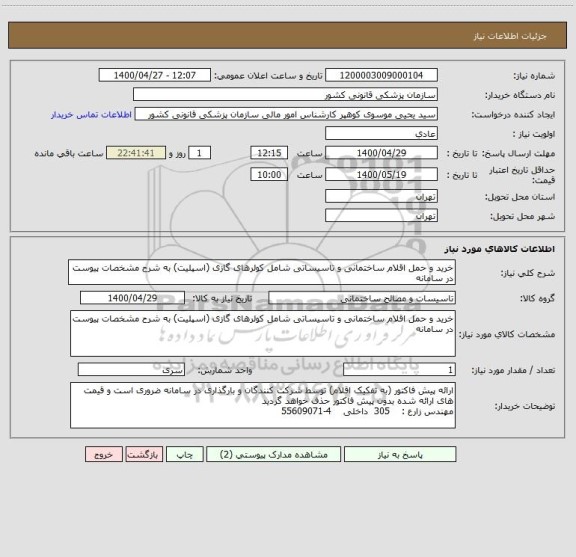Select the شماره نیاز field 1200003009000104
This screenshot has height=557, width=576.
point(381,75)
